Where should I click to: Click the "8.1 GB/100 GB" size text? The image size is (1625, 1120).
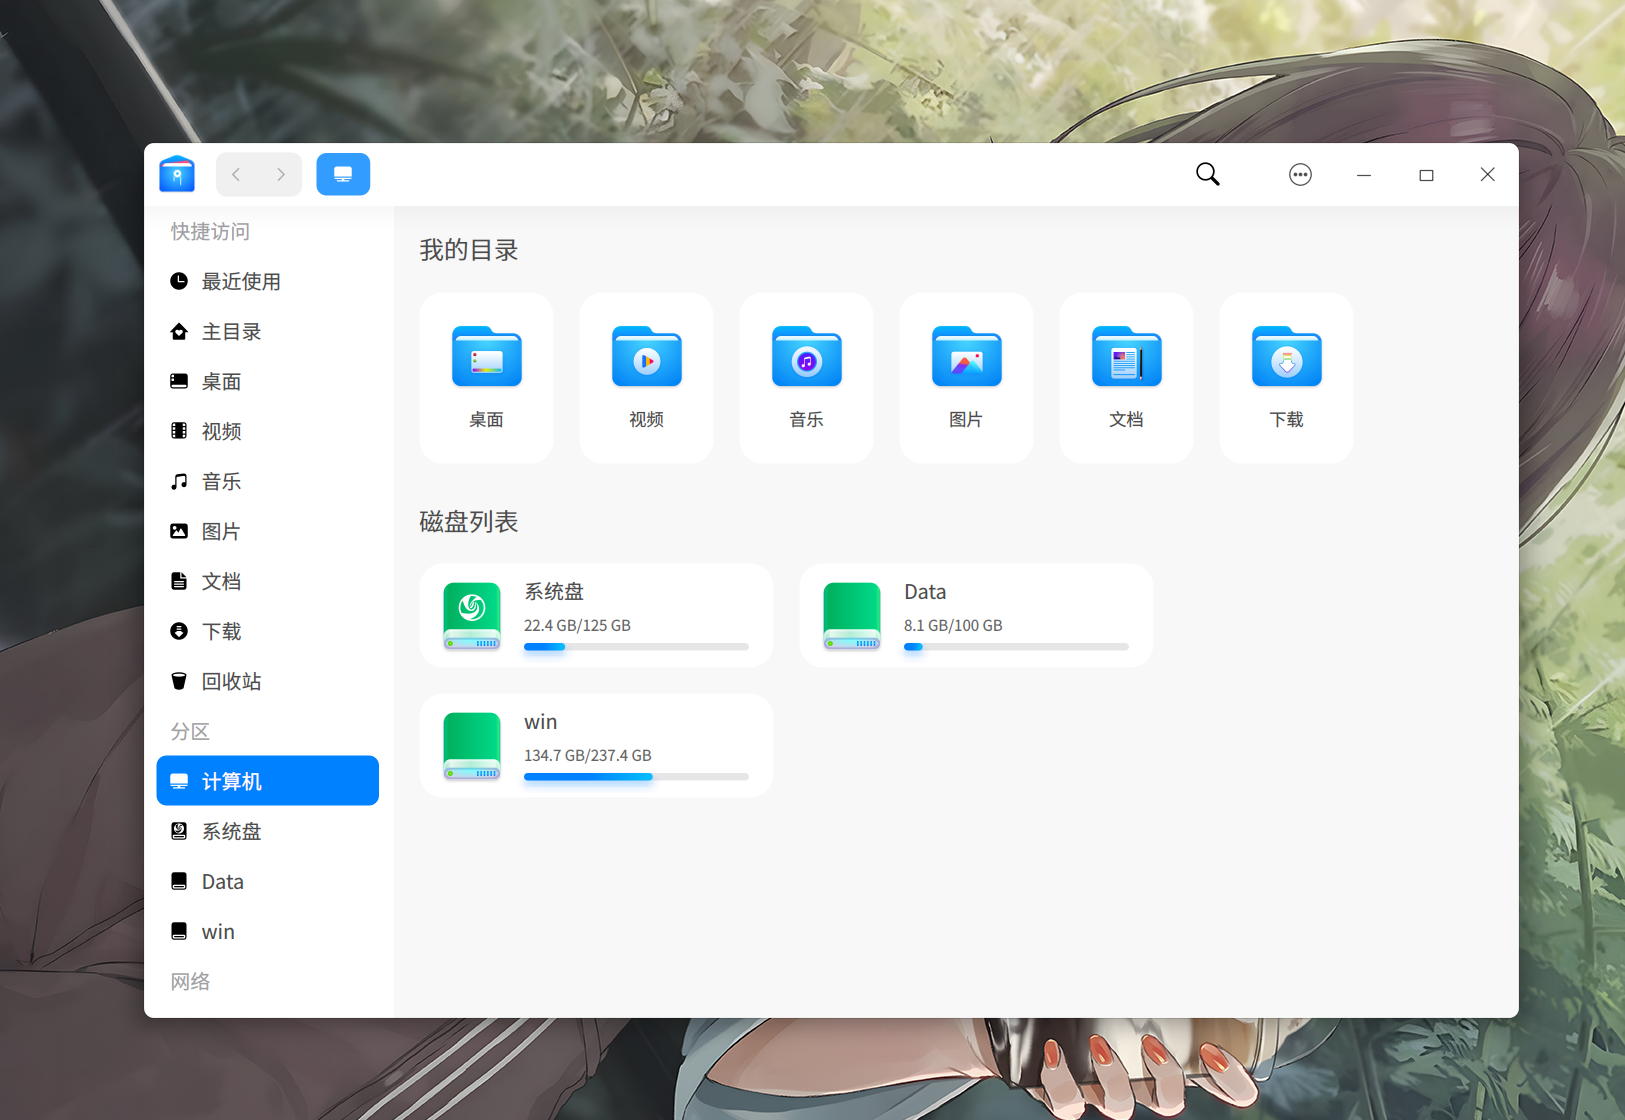point(953,625)
